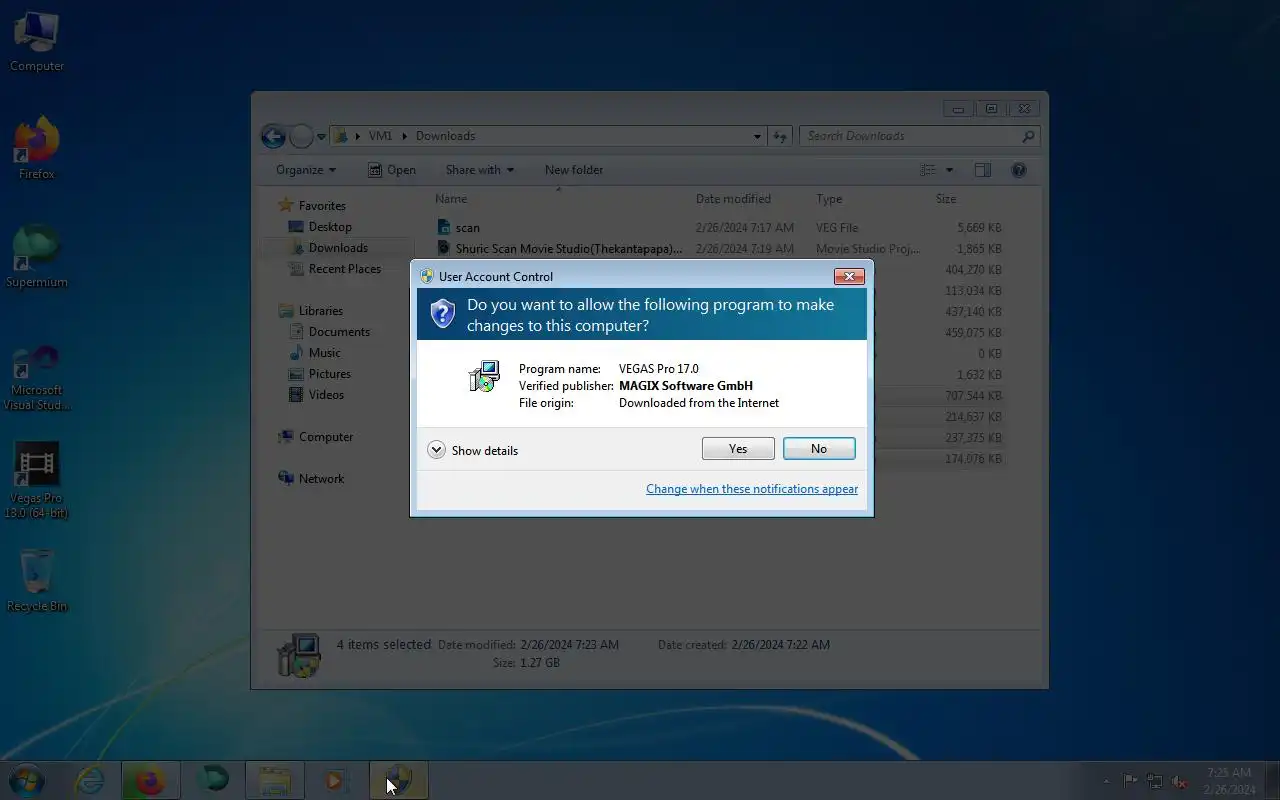
Task: Open Firefox desktop shortcut
Action: (x=37, y=149)
